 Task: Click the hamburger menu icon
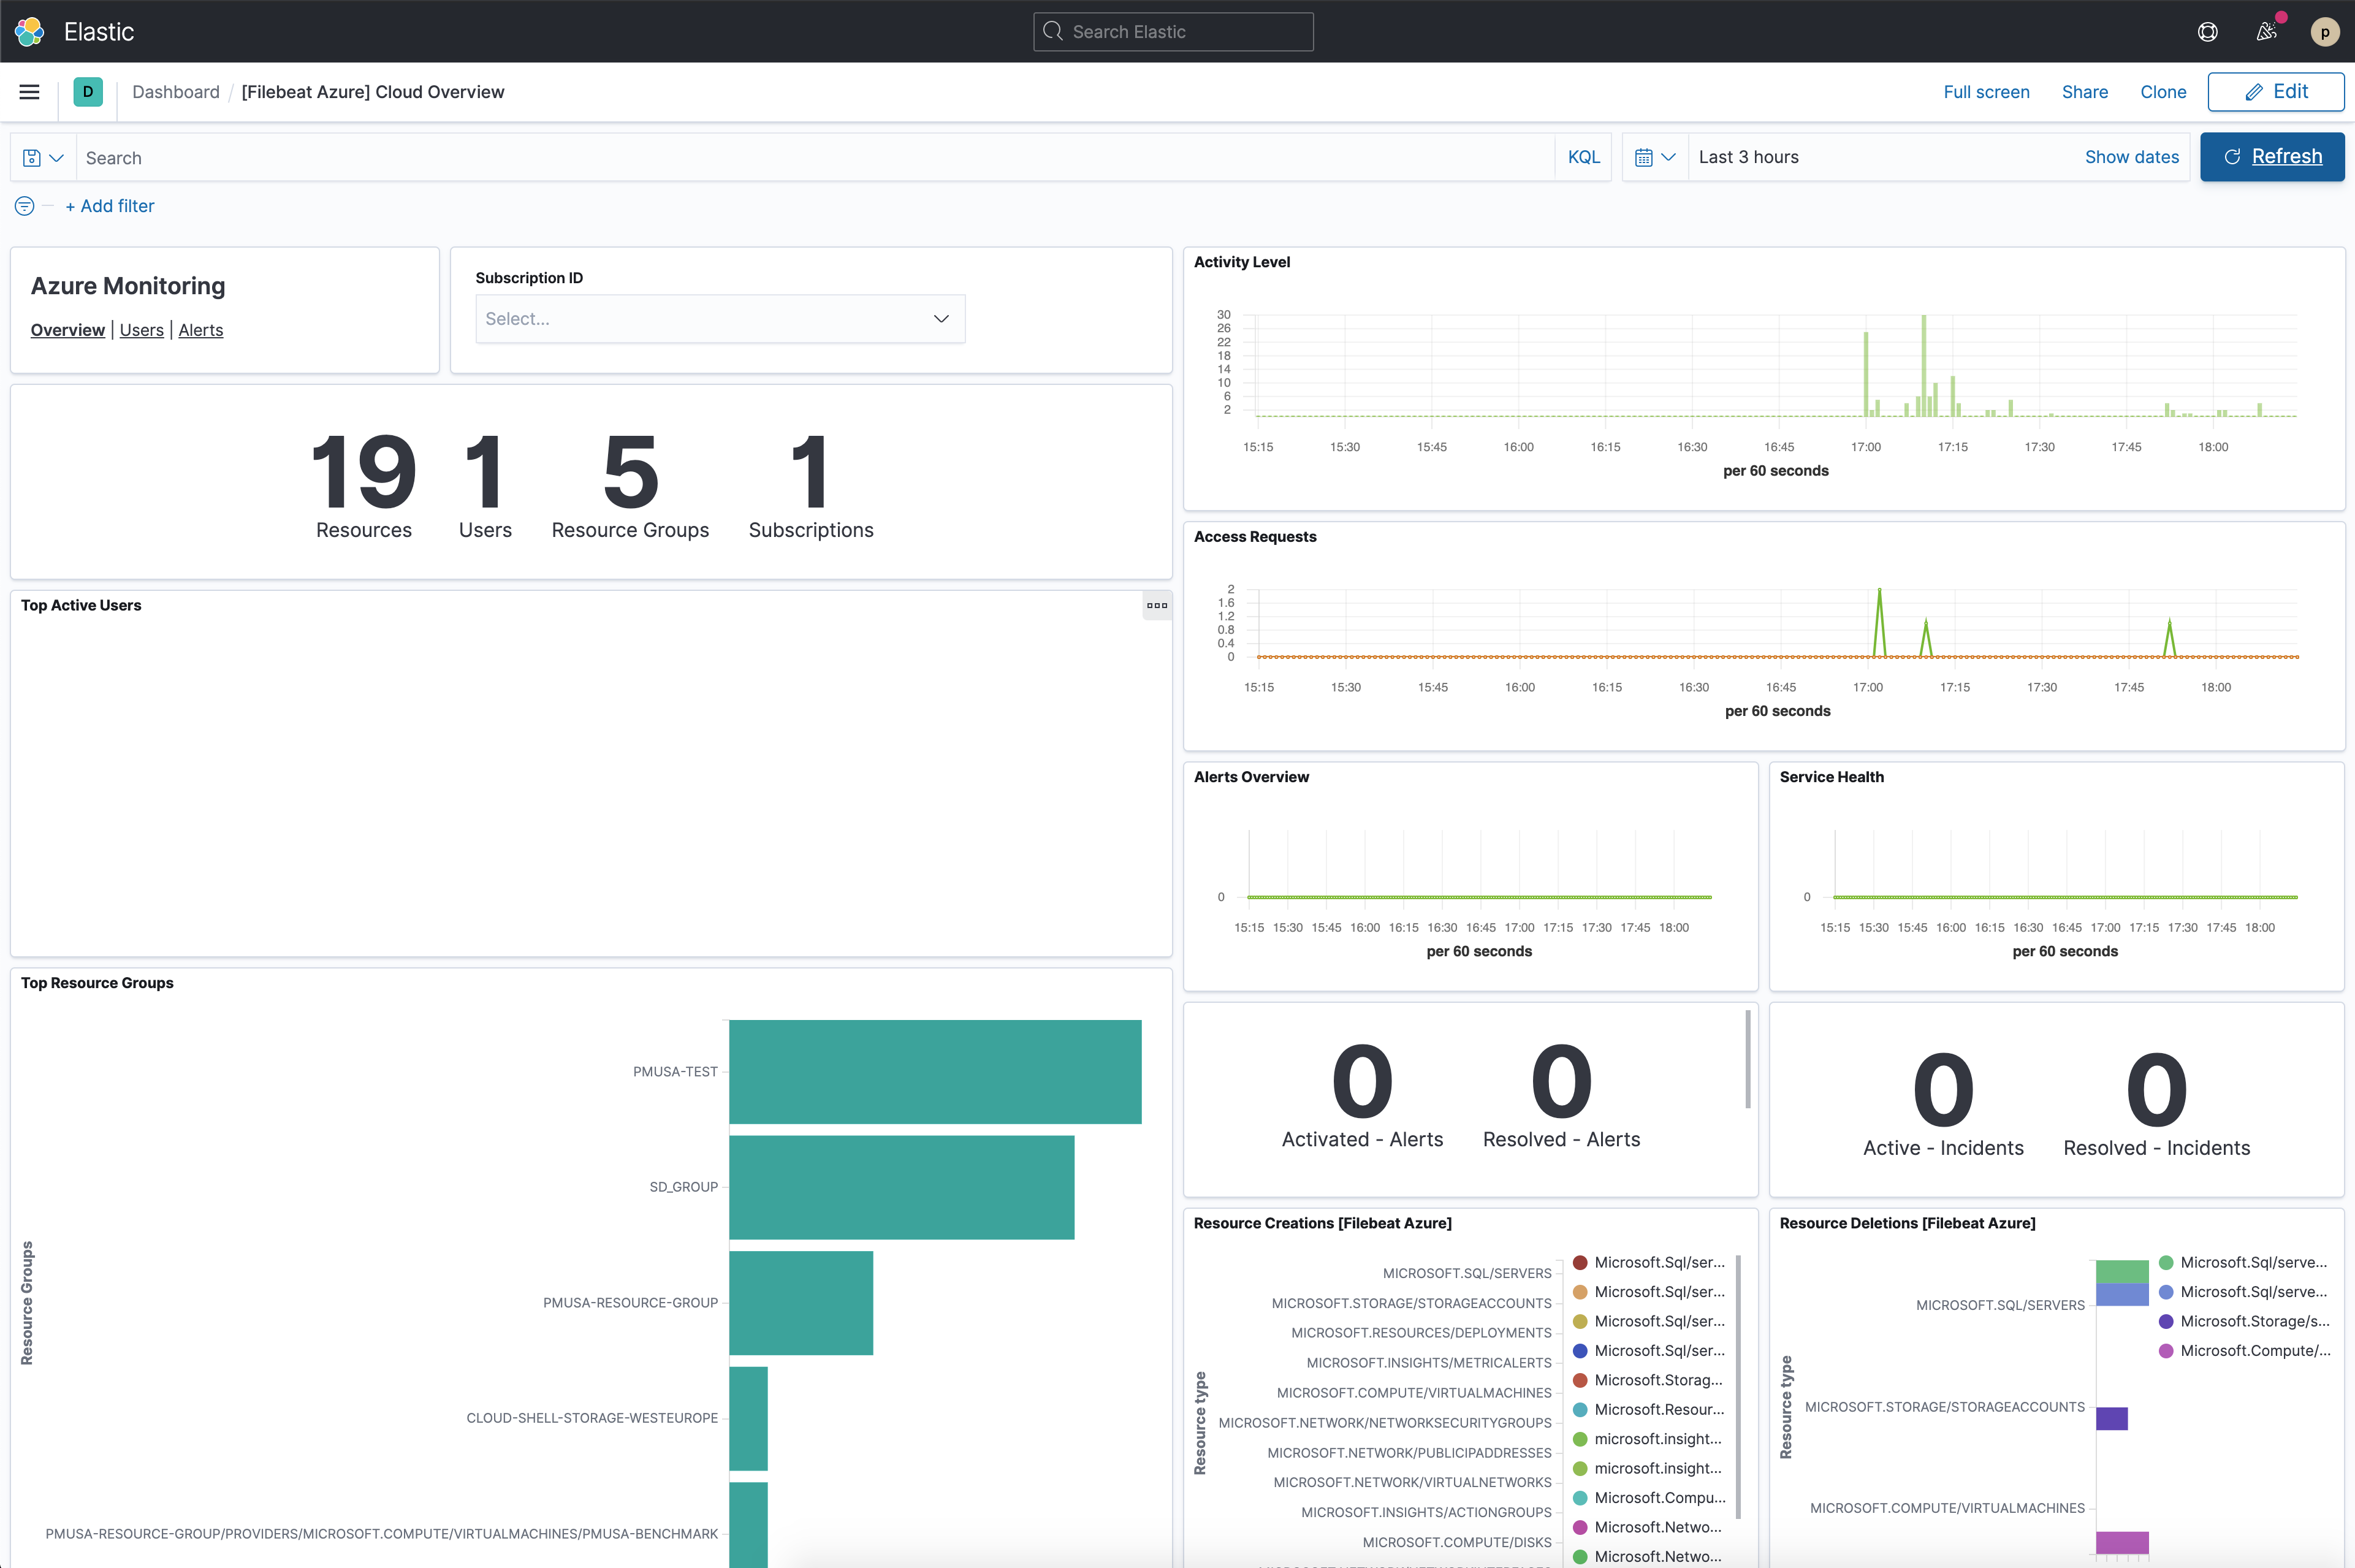(x=30, y=89)
